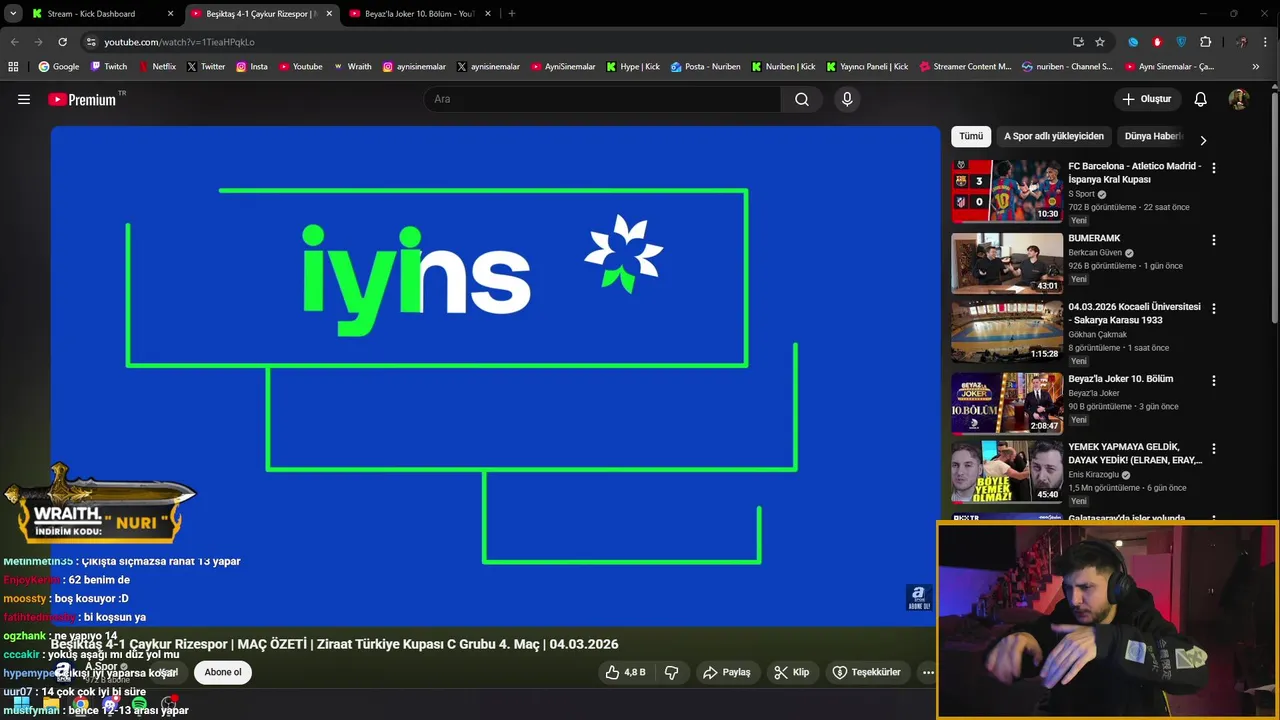Go back with the browser back arrow
Image resolution: width=1280 pixels, height=720 pixels.
click(x=14, y=42)
